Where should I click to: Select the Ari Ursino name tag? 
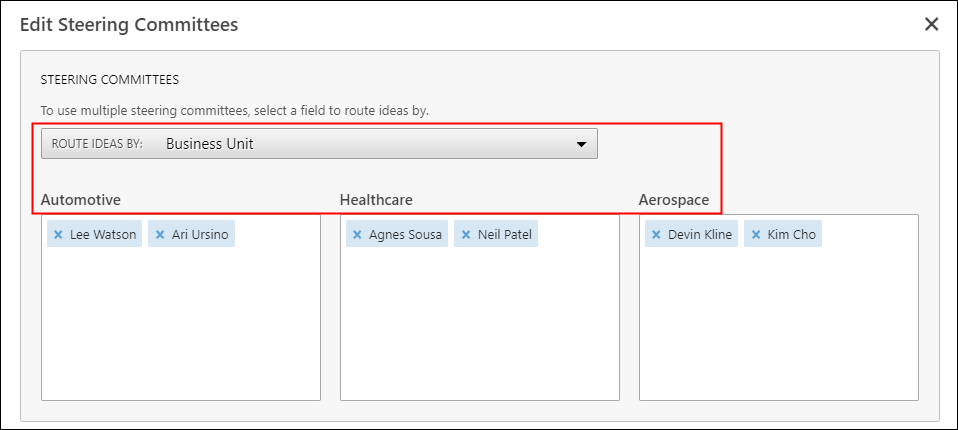coord(199,235)
